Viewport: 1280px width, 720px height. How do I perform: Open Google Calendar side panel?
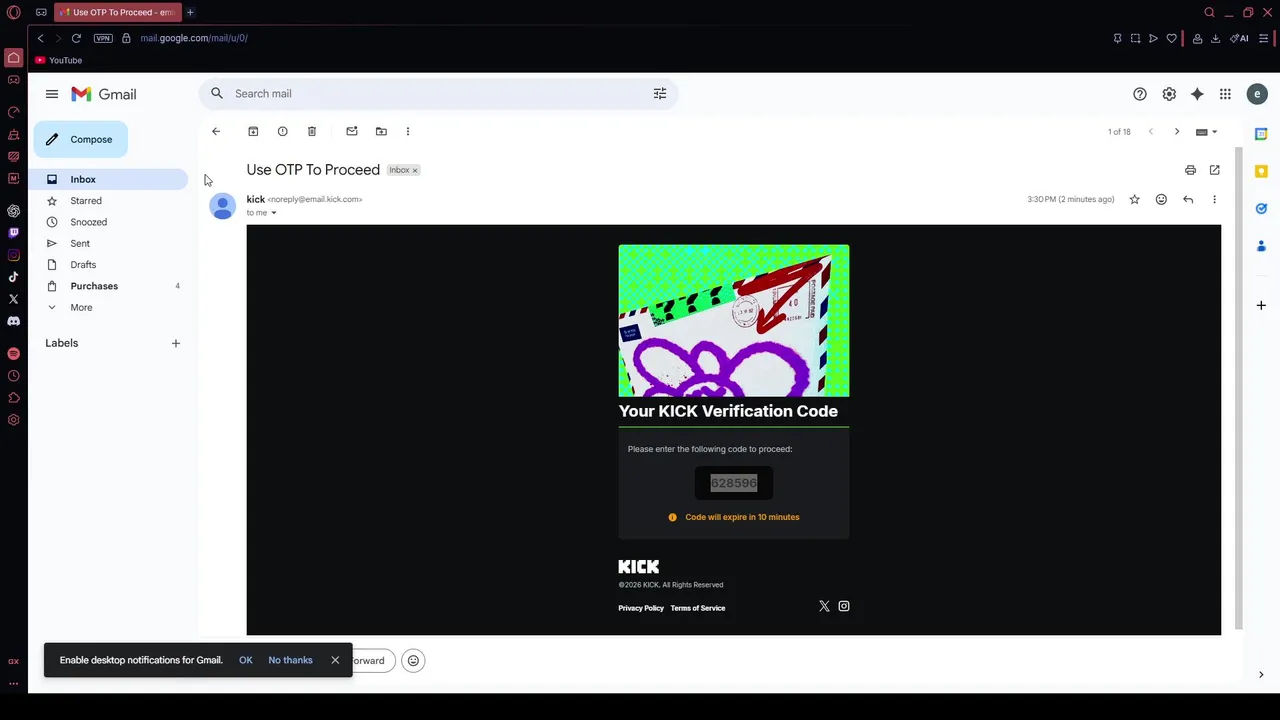(1261, 134)
